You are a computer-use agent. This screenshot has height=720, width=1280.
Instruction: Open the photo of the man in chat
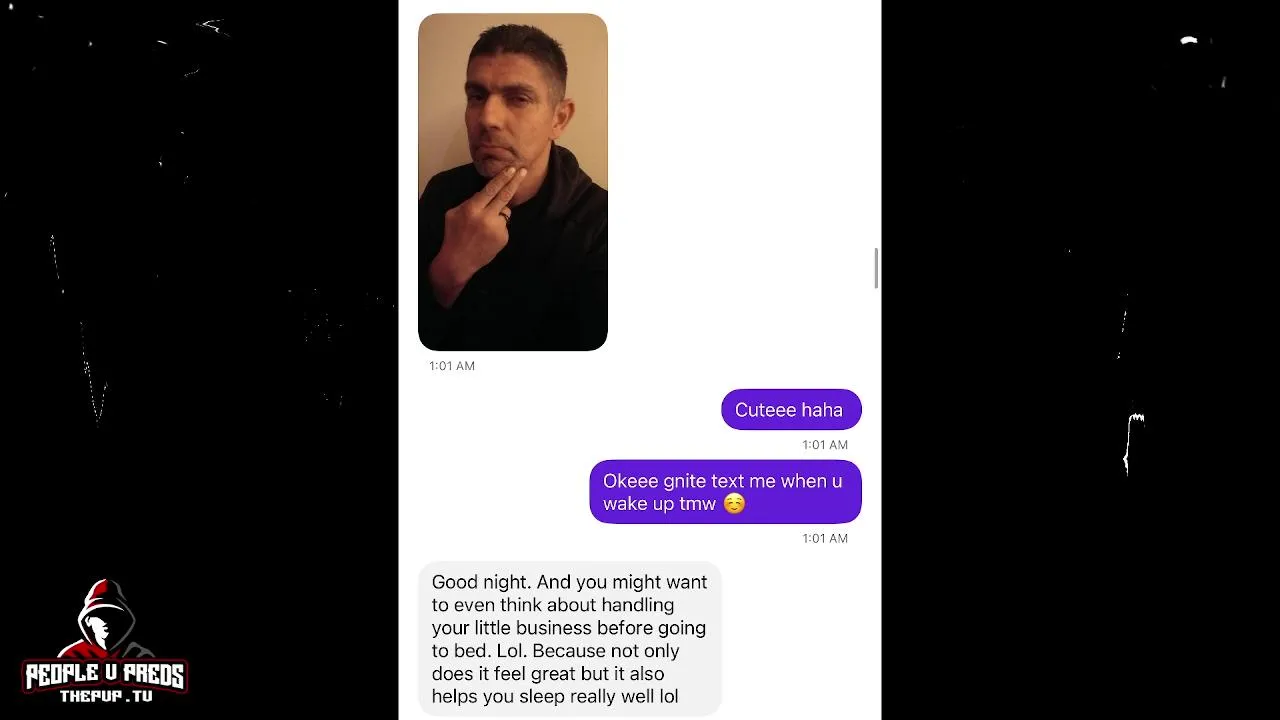tap(513, 182)
